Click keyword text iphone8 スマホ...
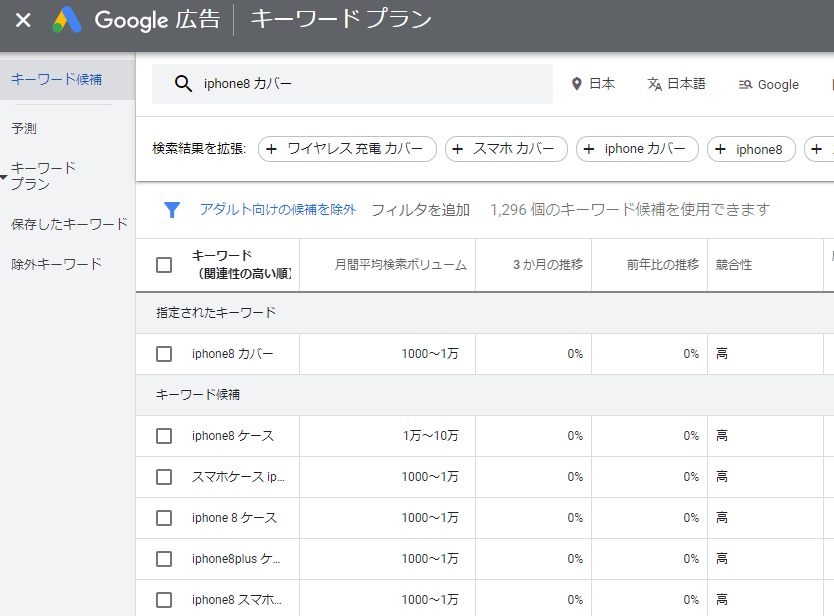This screenshot has width=834, height=616. coord(237,600)
